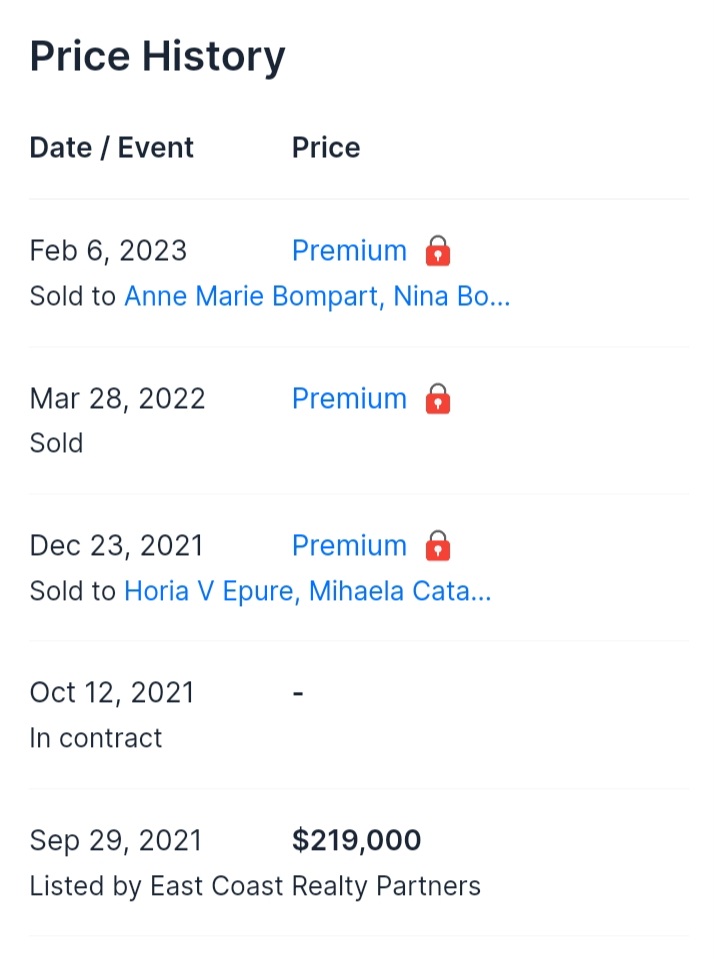Click the Price History heading
Screen dimensions: 719x959
coord(157,57)
